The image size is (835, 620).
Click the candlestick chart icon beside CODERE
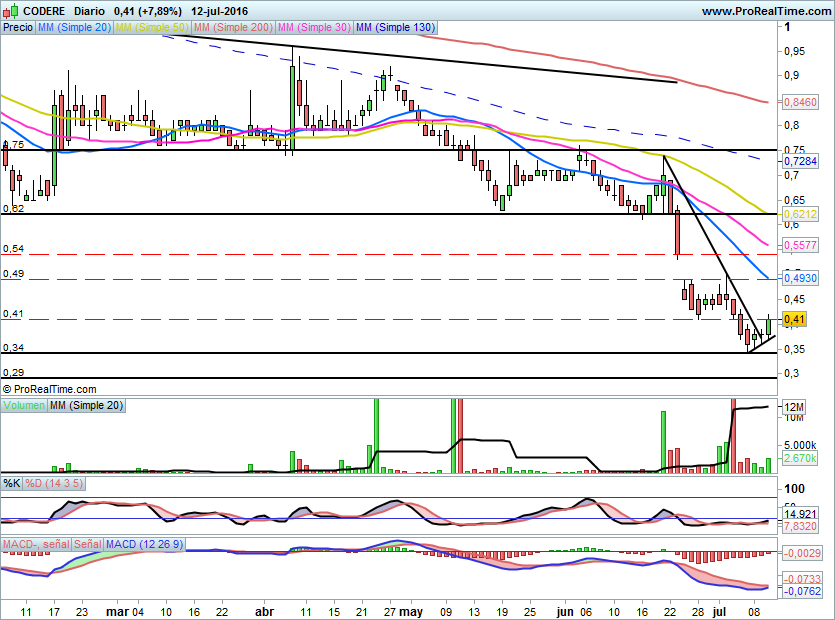[x=11, y=10]
